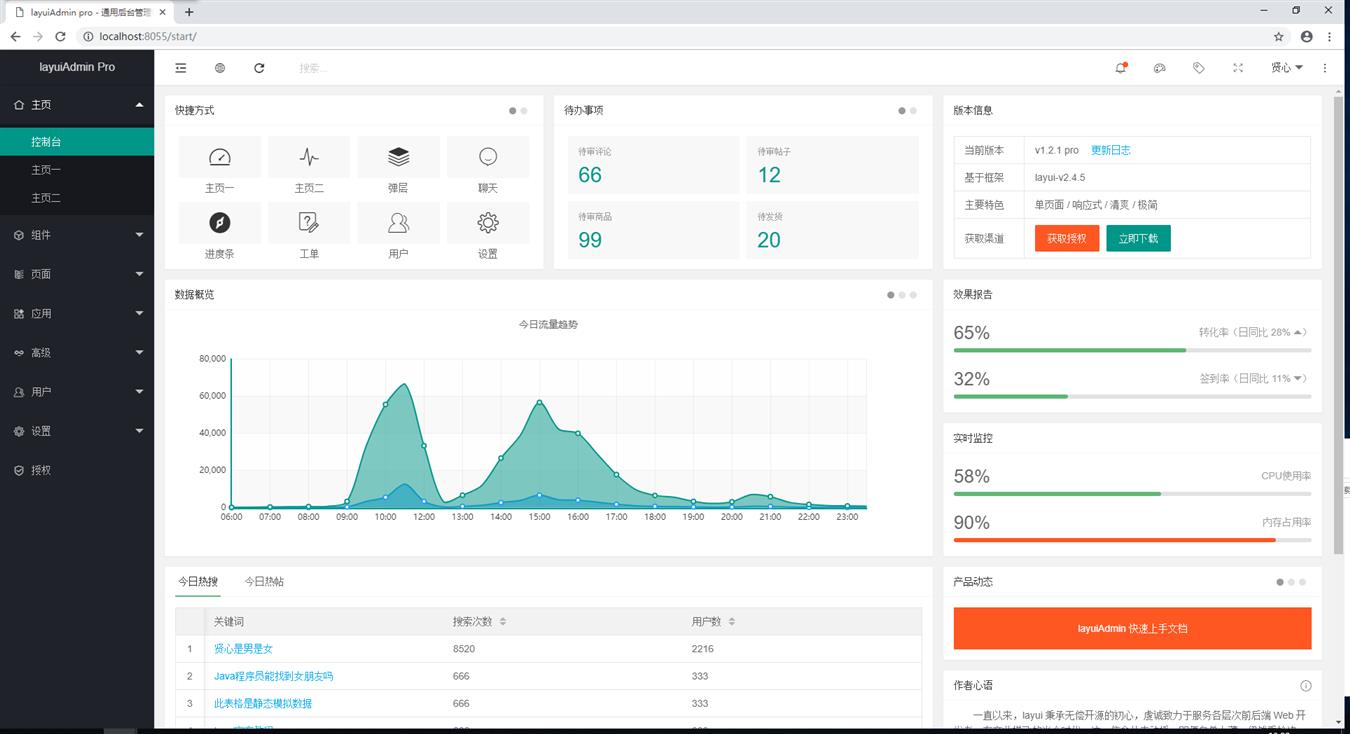This screenshot has width=1350, height=734.
Task: Expand the 应用 sidebar menu
Action: coord(77,313)
